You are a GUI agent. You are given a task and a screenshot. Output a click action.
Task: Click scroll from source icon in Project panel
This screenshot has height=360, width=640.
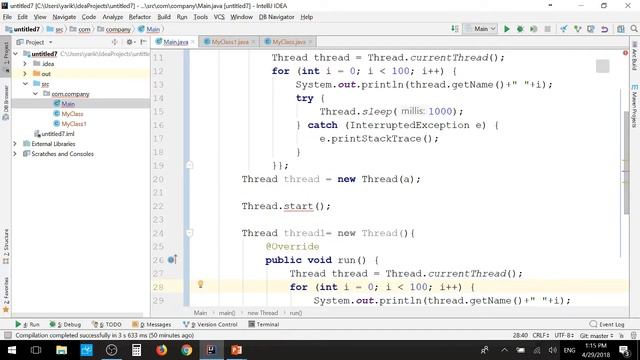point(115,42)
